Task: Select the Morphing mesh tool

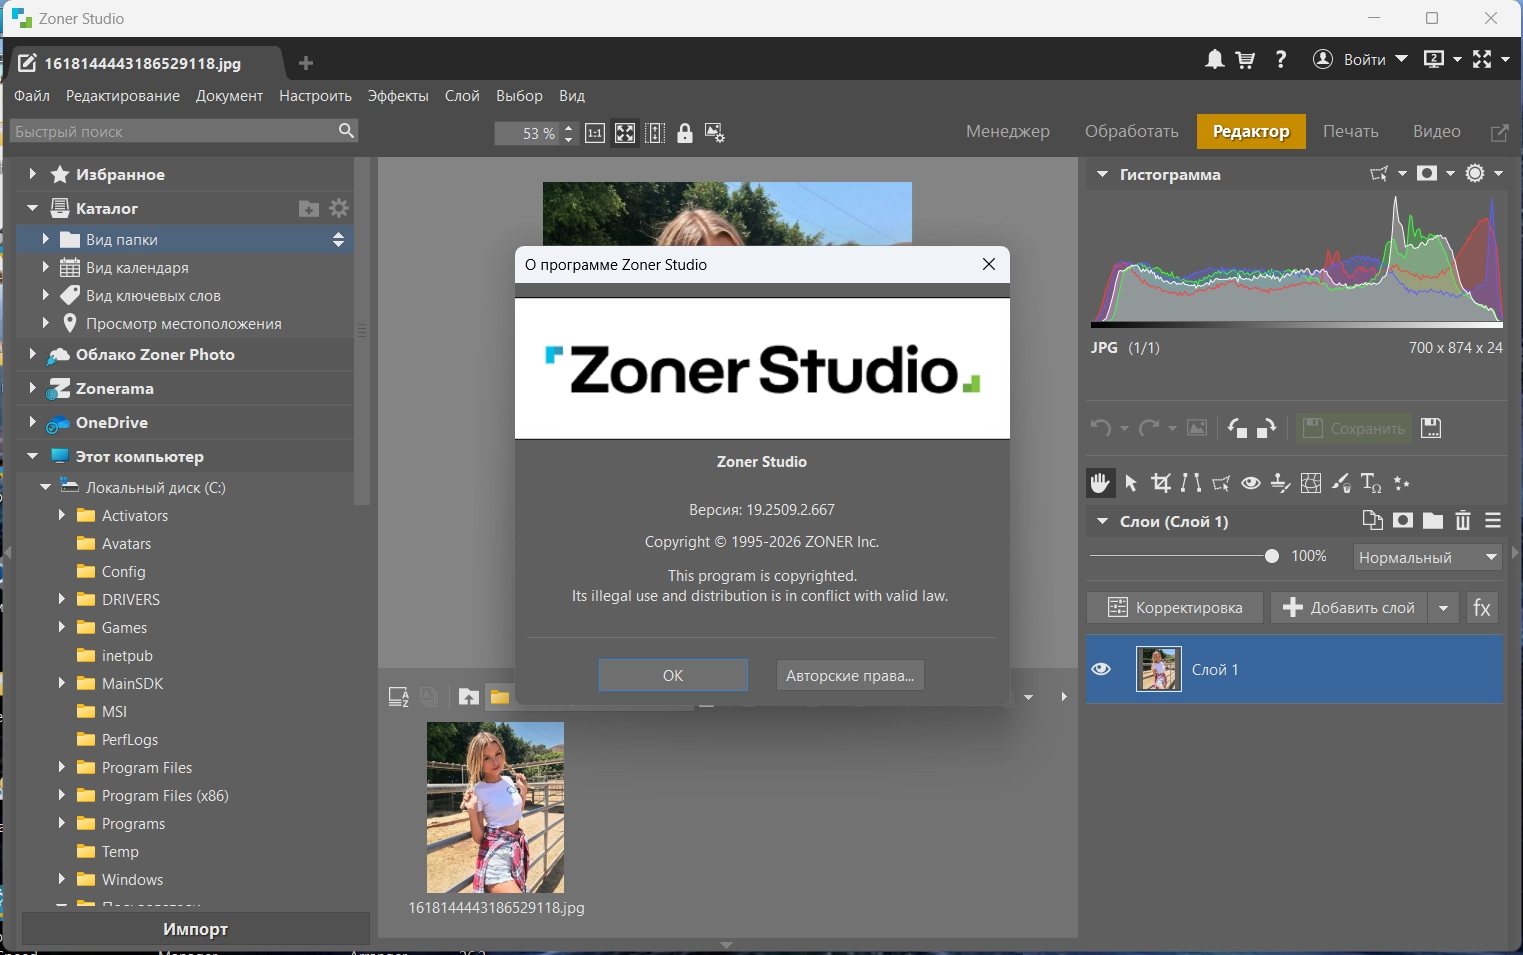Action: pyautogui.click(x=1311, y=483)
